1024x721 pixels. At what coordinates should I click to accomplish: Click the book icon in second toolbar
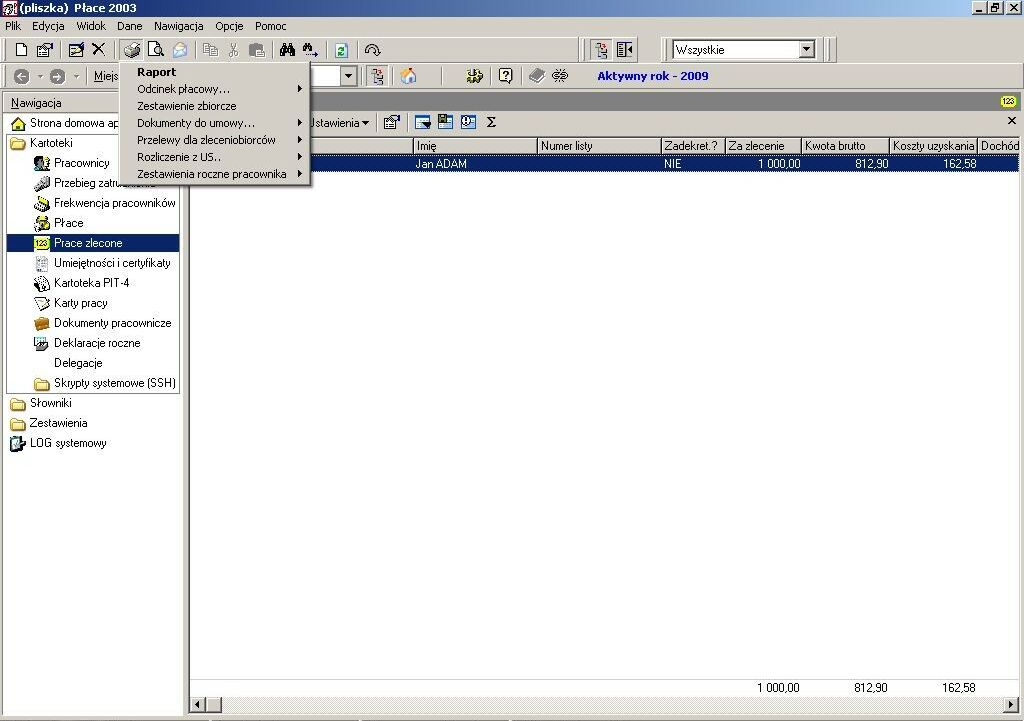click(x=537, y=76)
